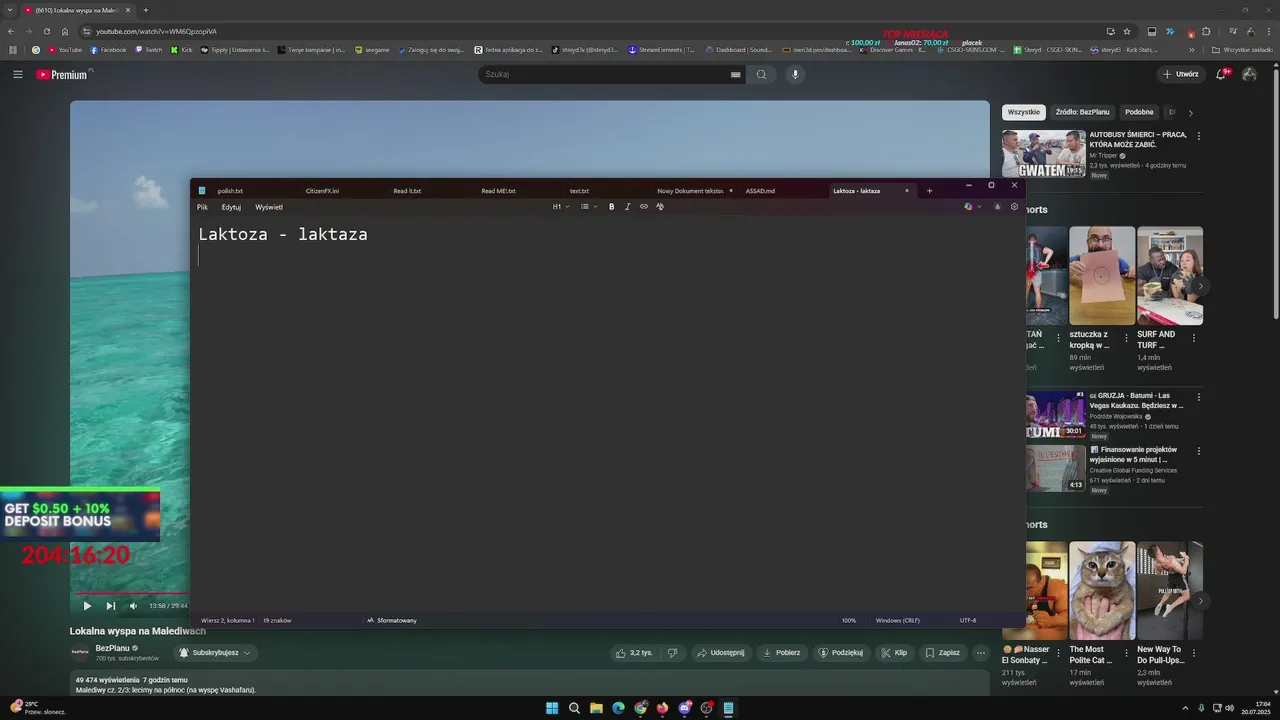Switch to text.txt tab
Image resolution: width=1280 pixels, height=720 pixels.
click(579, 191)
